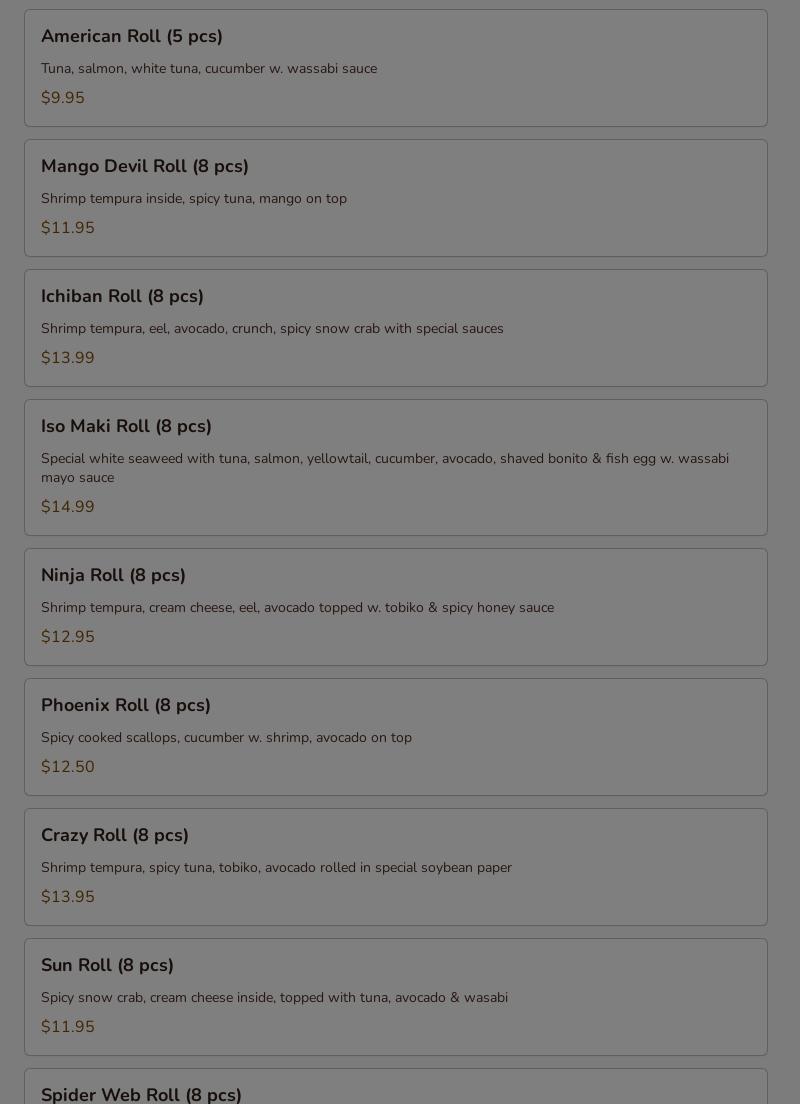Click the $9.95 American Roll price
The height and width of the screenshot is (1104, 800).
[x=63, y=98]
